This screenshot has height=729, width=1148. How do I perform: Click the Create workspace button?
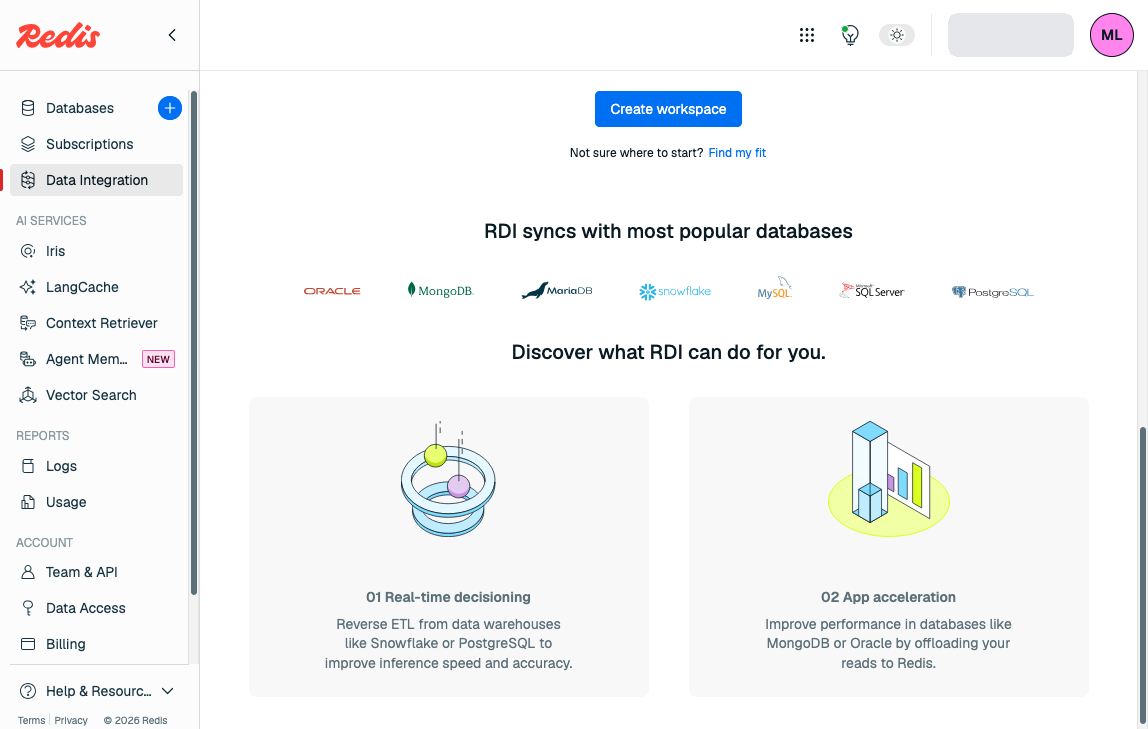click(x=668, y=109)
